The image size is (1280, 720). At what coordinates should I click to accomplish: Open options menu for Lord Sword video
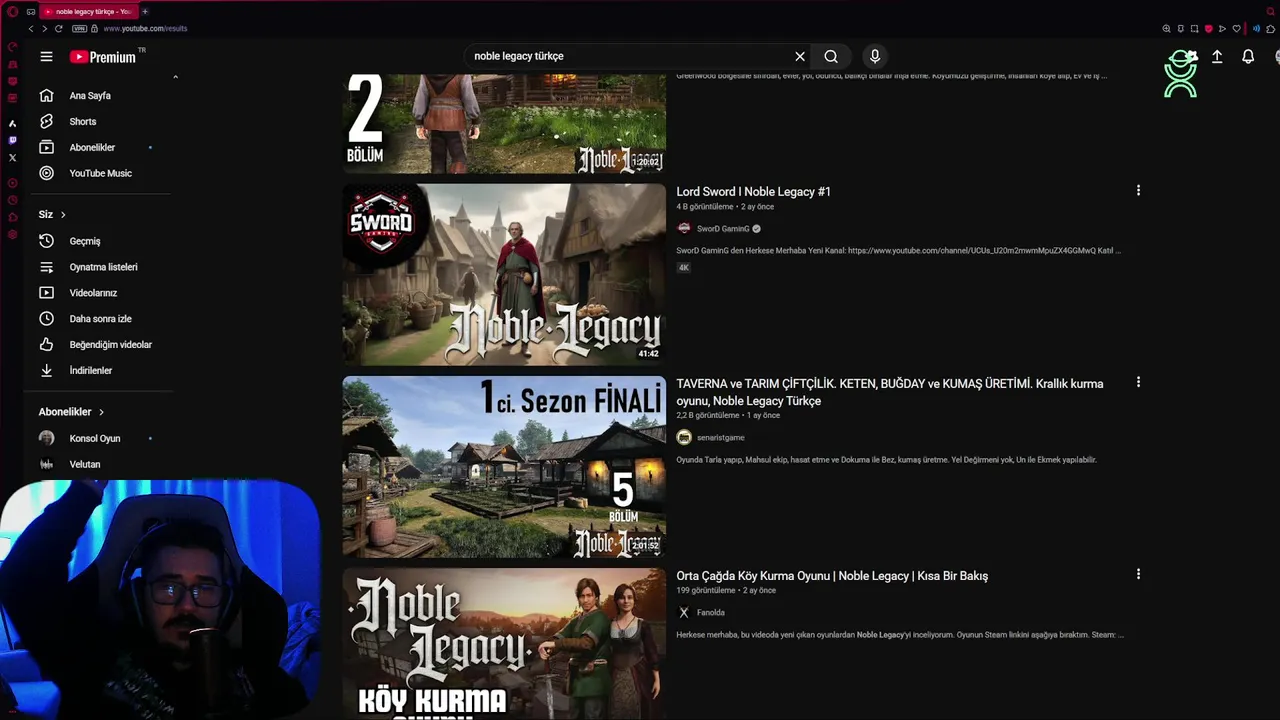pos(1138,191)
